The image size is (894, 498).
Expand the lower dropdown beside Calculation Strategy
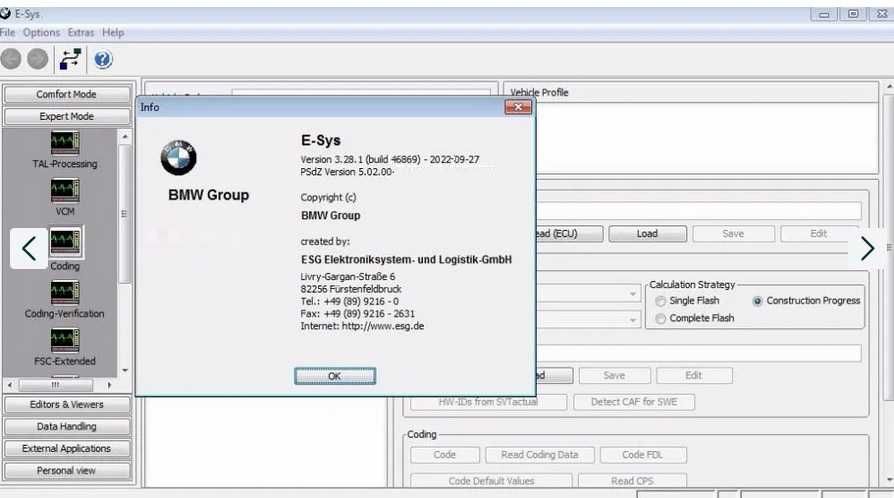pos(633,320)
